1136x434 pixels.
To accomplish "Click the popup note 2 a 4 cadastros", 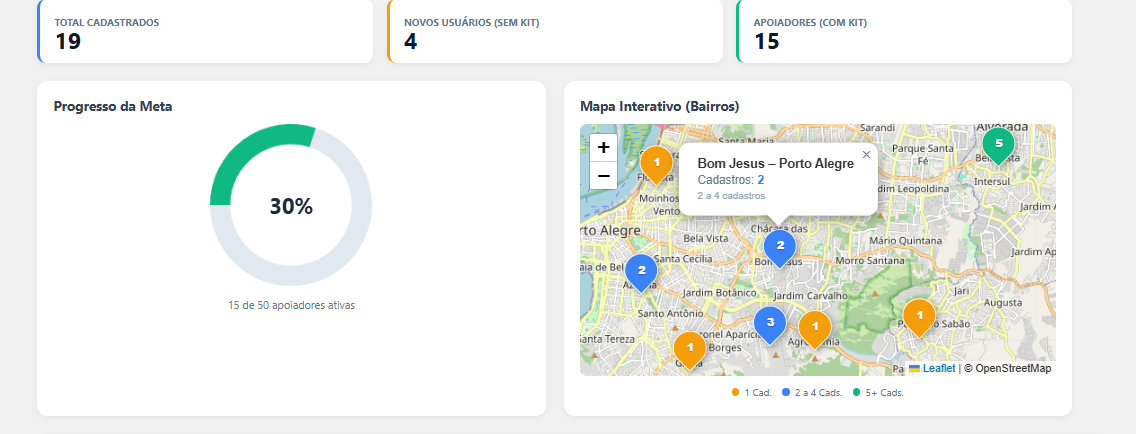I will click(731, 196).
